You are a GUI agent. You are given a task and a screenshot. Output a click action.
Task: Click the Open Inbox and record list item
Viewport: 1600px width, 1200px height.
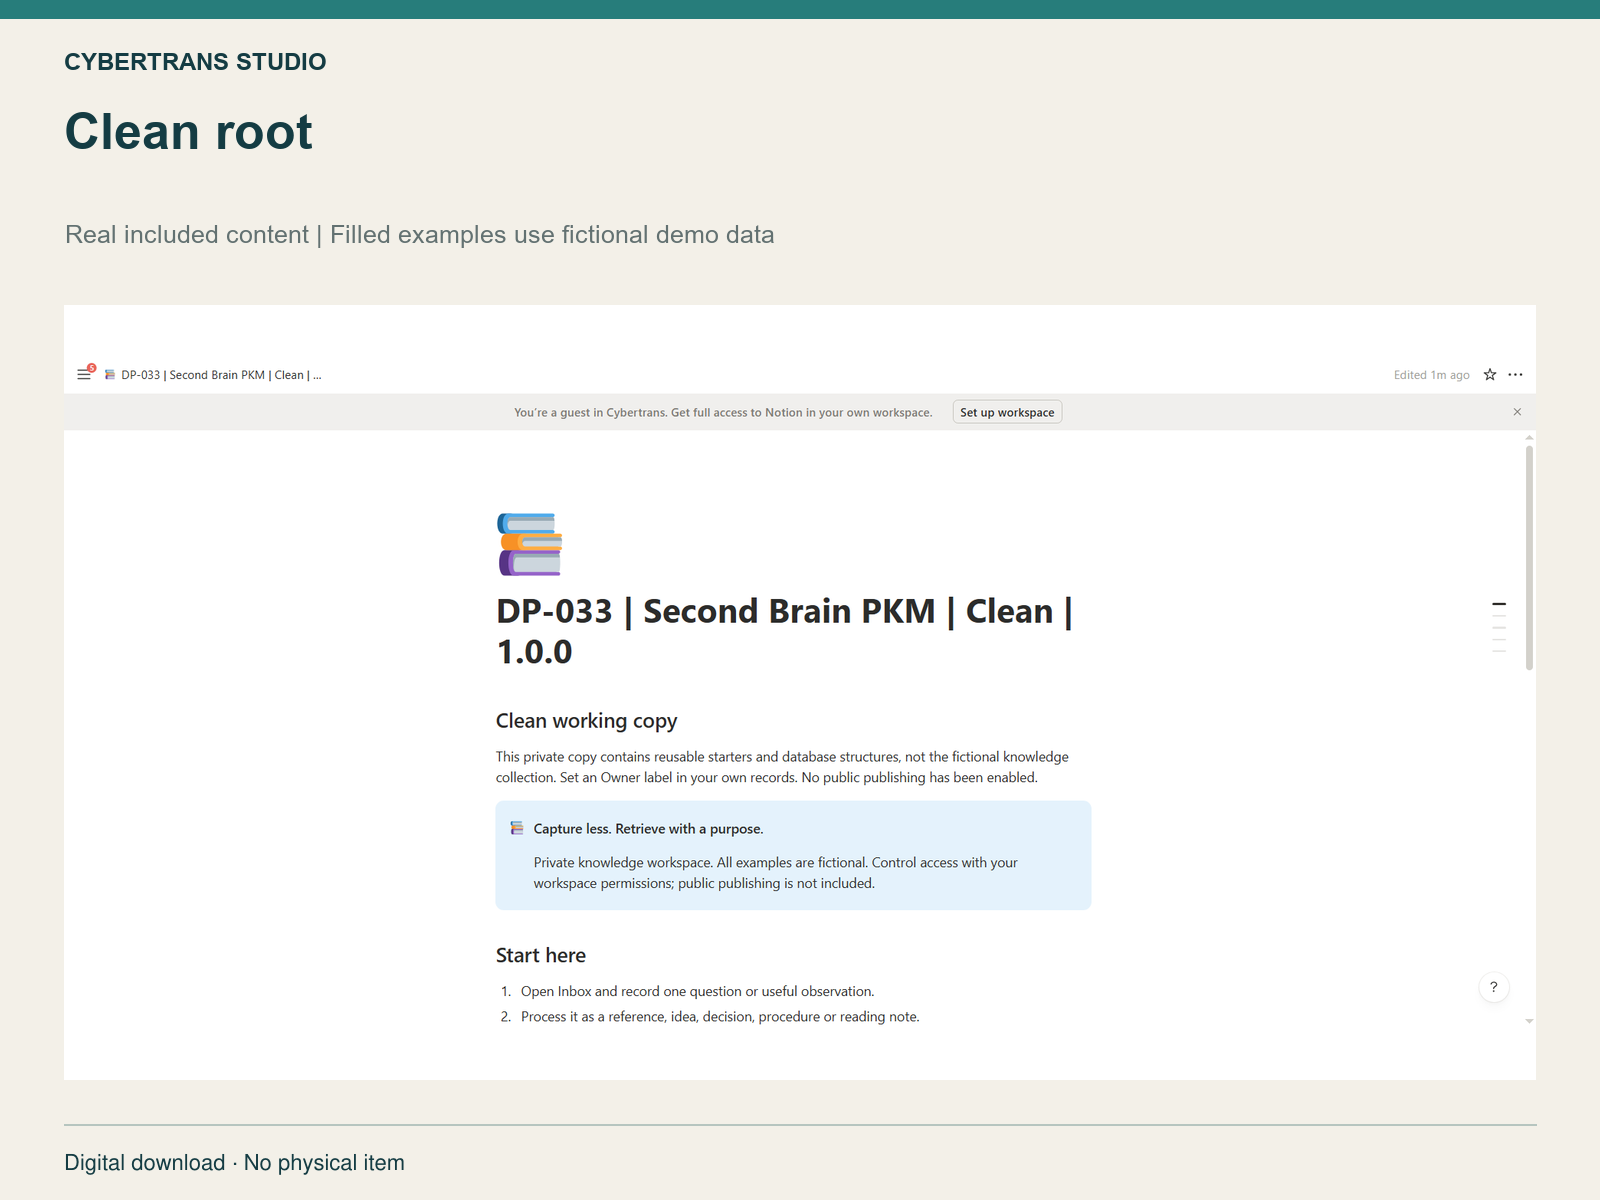(697, 991)
